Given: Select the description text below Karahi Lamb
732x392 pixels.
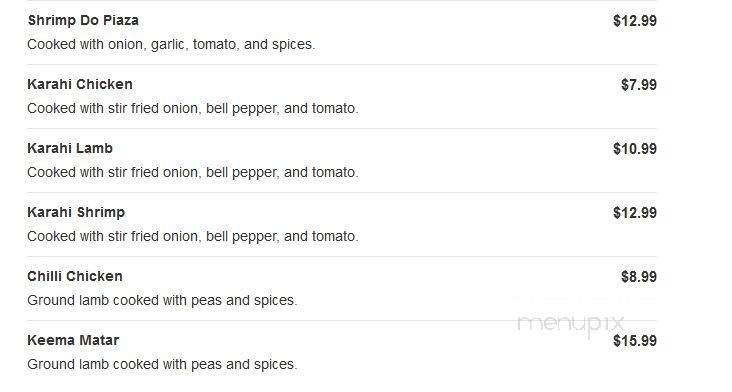Looking at the screenshot, I should coord(193,173).
